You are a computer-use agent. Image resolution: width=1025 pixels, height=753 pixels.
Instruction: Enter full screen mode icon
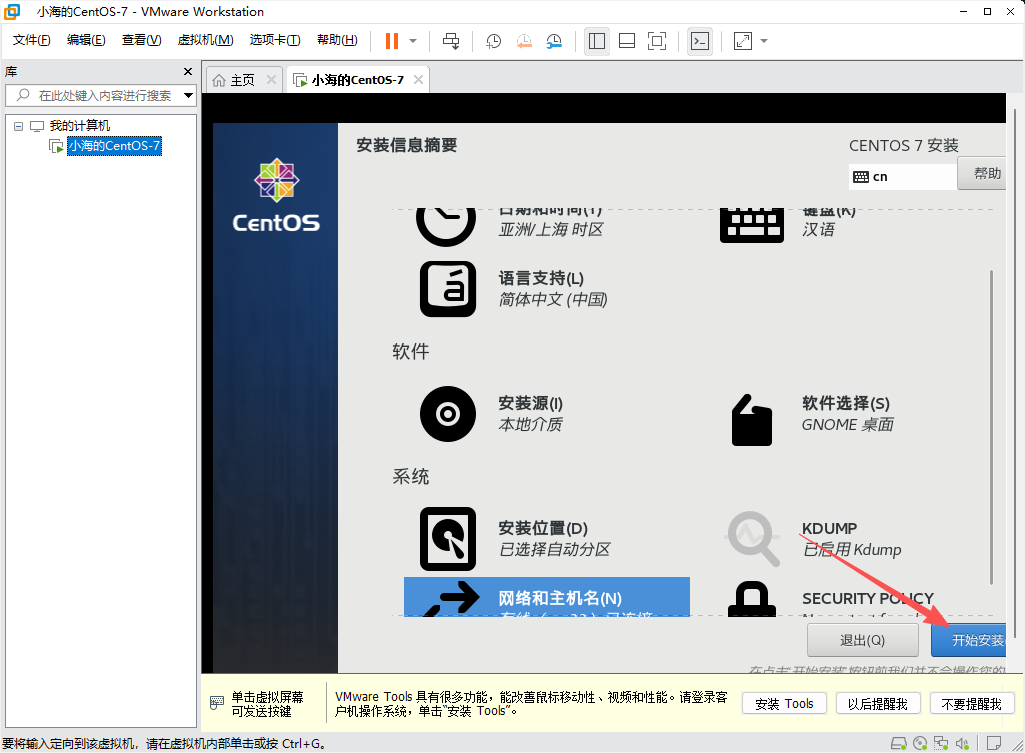(657, 41)
